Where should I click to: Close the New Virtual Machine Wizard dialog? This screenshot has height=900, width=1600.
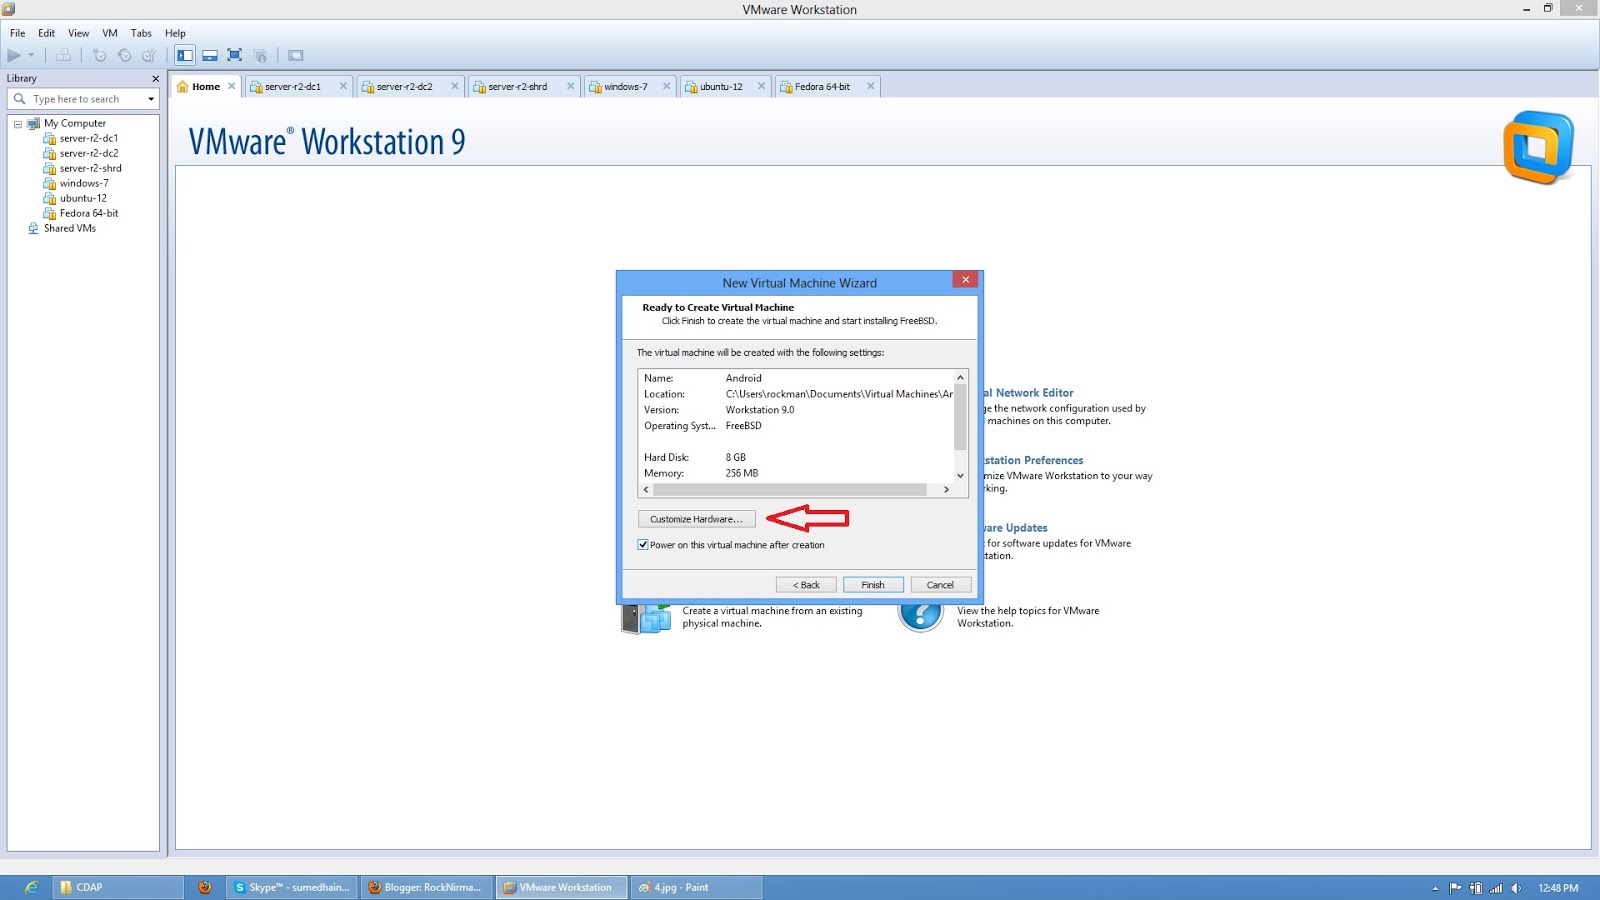(x=965, y=280)
